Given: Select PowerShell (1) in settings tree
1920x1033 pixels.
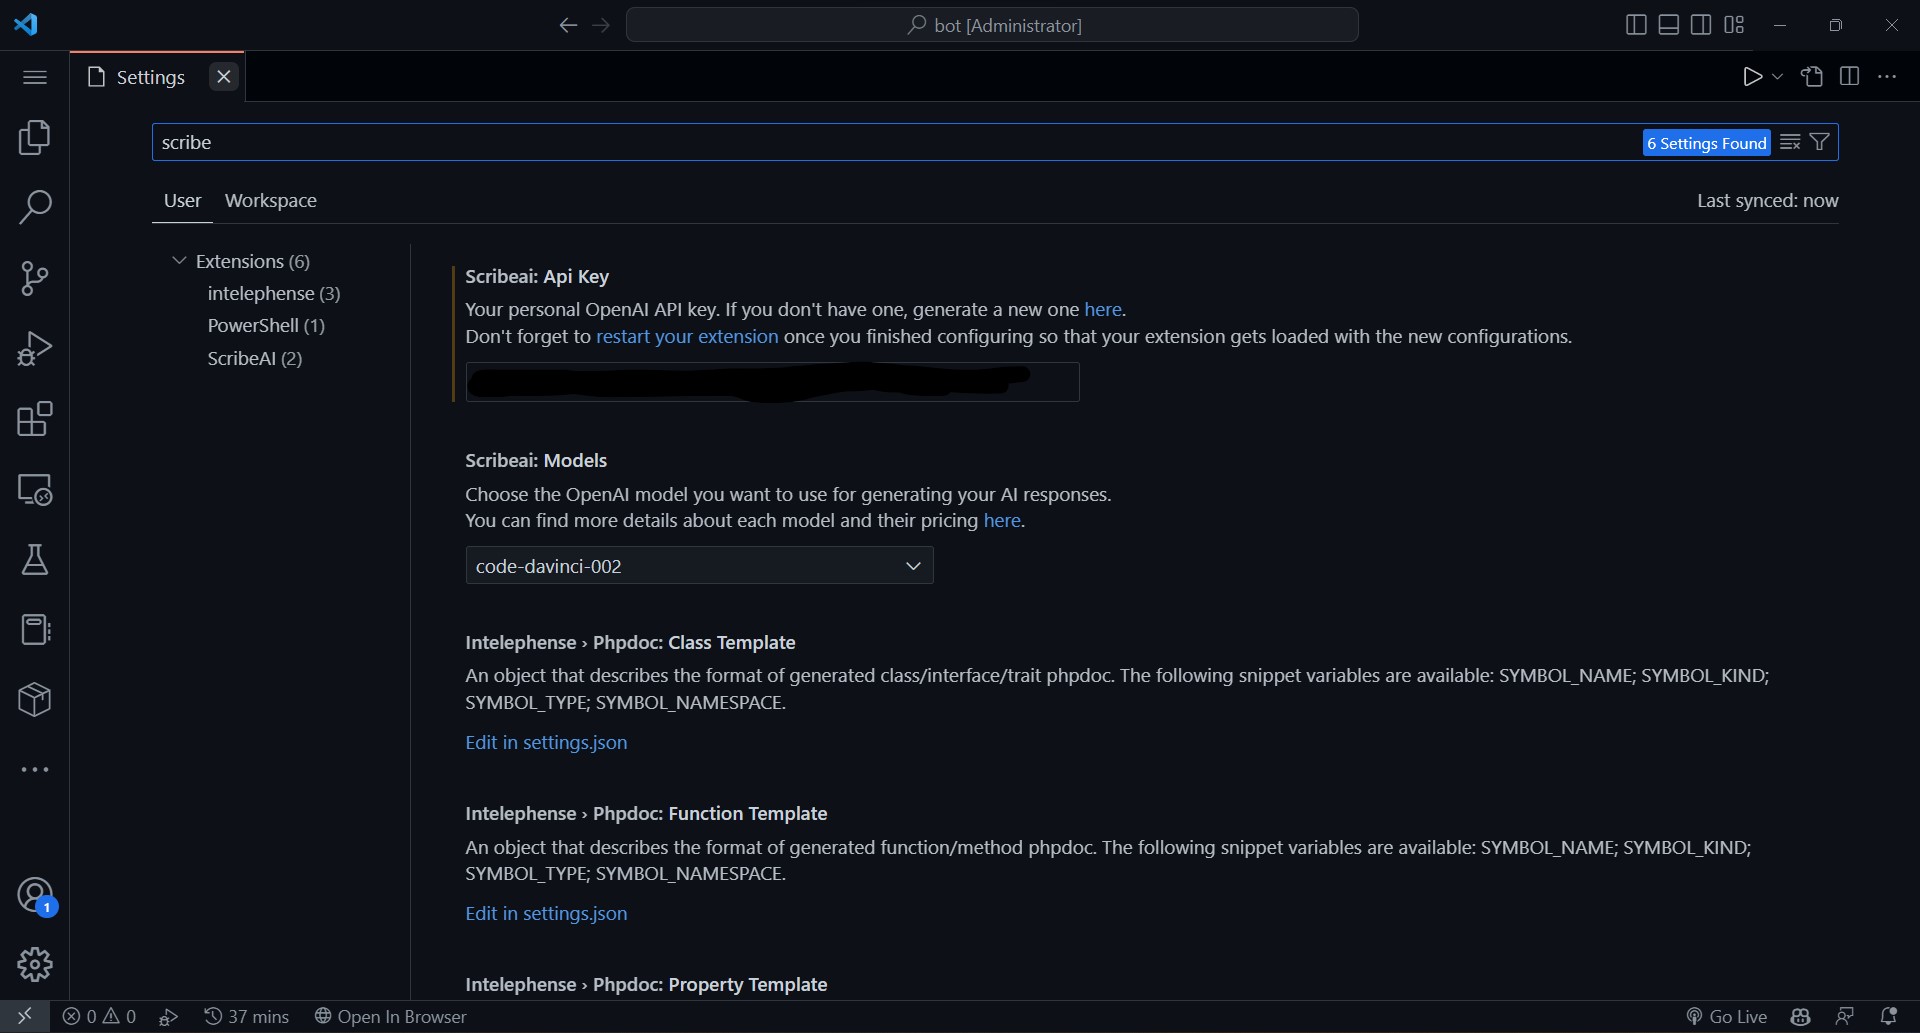Looking at the screenshot, I should 266,325.
